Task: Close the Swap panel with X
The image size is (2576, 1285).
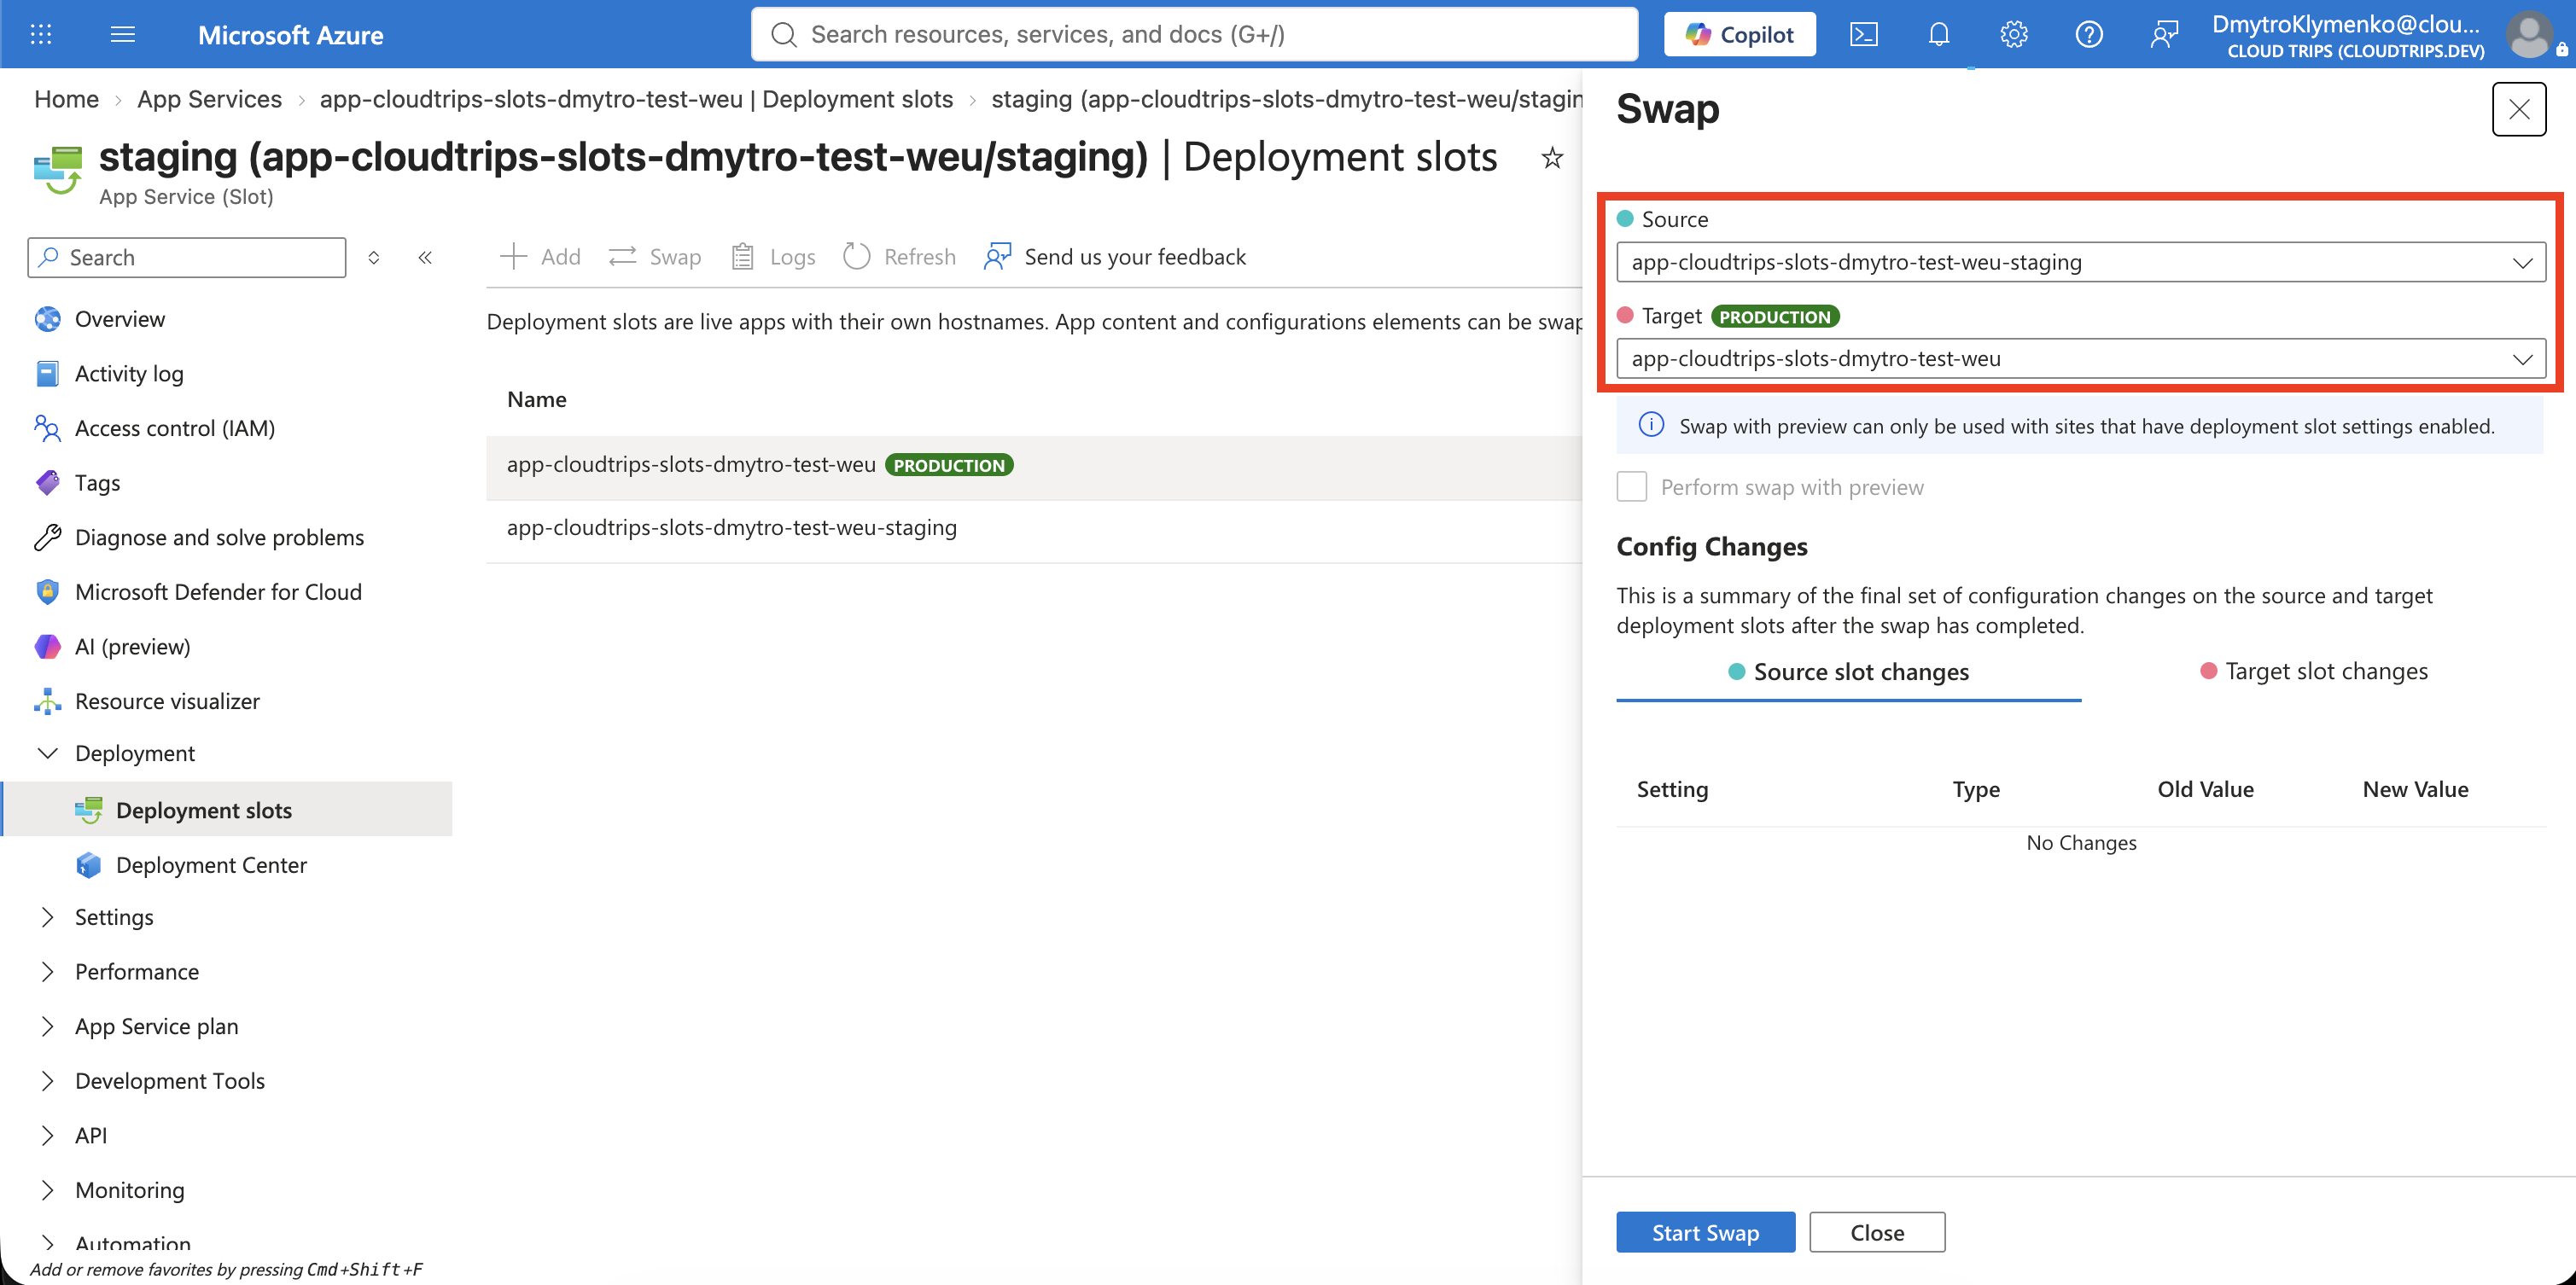Action: click(2518, 109)
